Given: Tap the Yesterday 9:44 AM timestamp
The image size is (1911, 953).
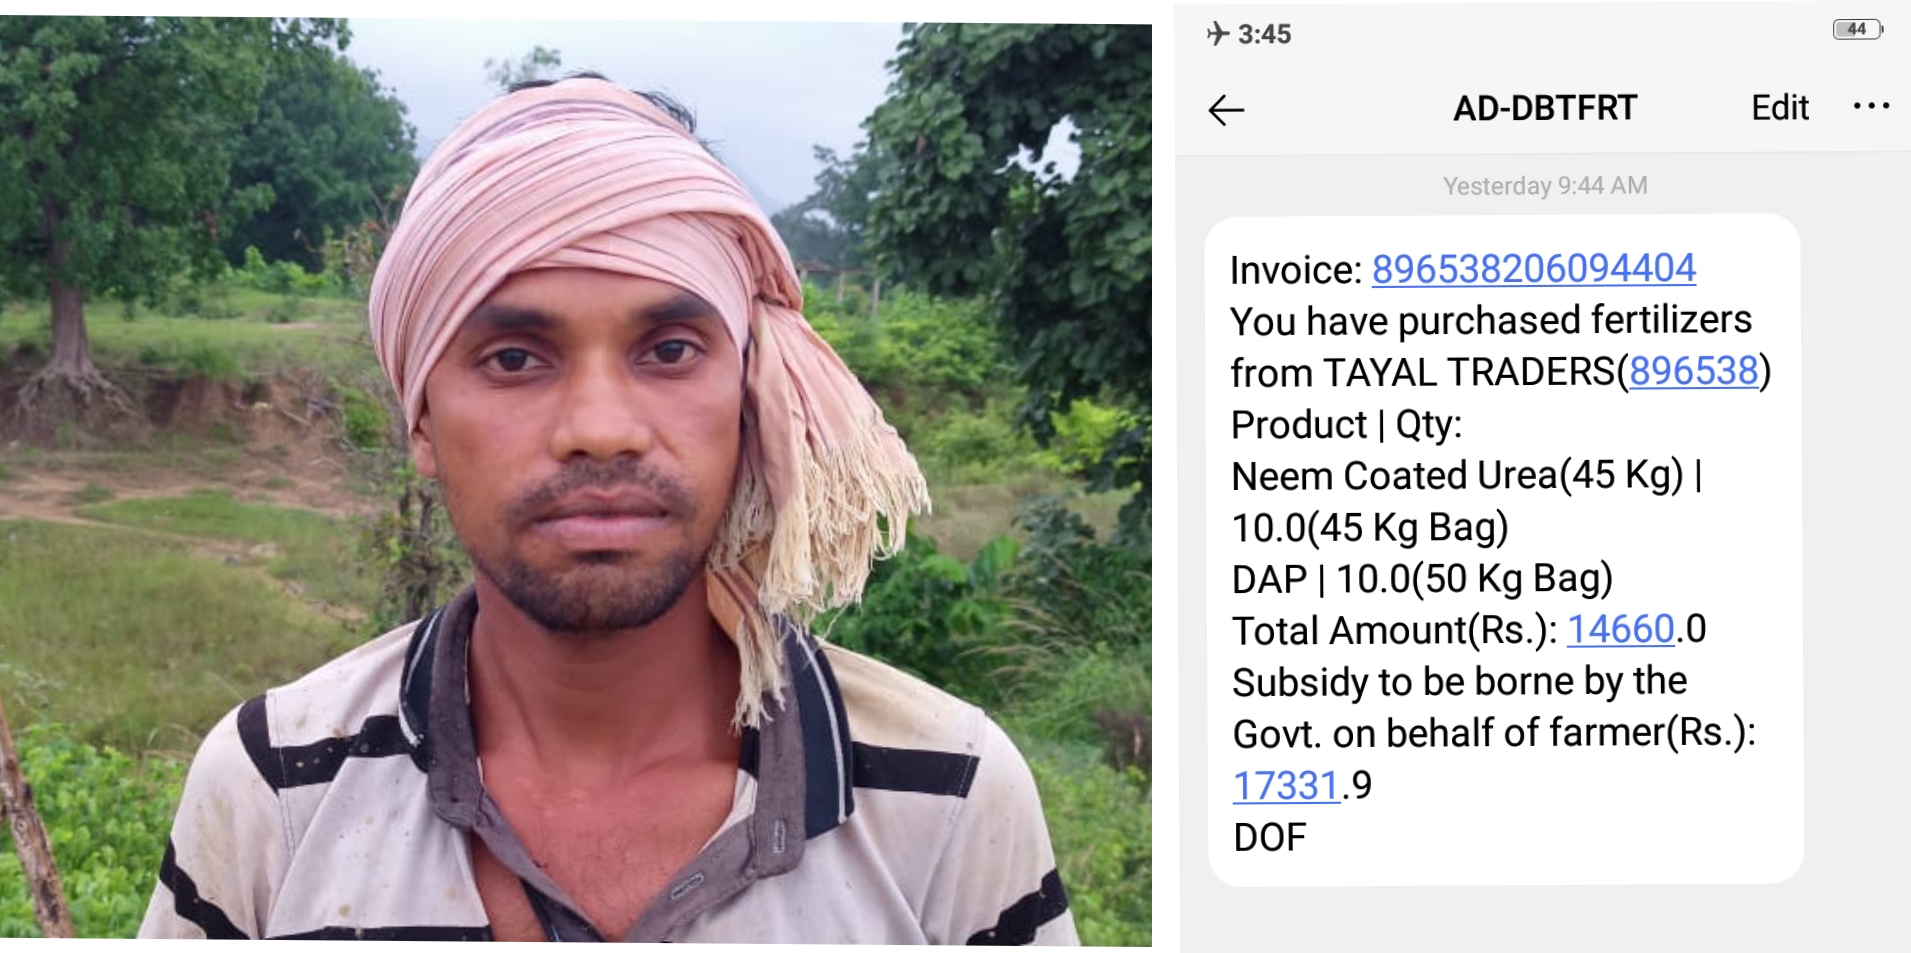Looking at the screenshot, I should pos(1545,186).
